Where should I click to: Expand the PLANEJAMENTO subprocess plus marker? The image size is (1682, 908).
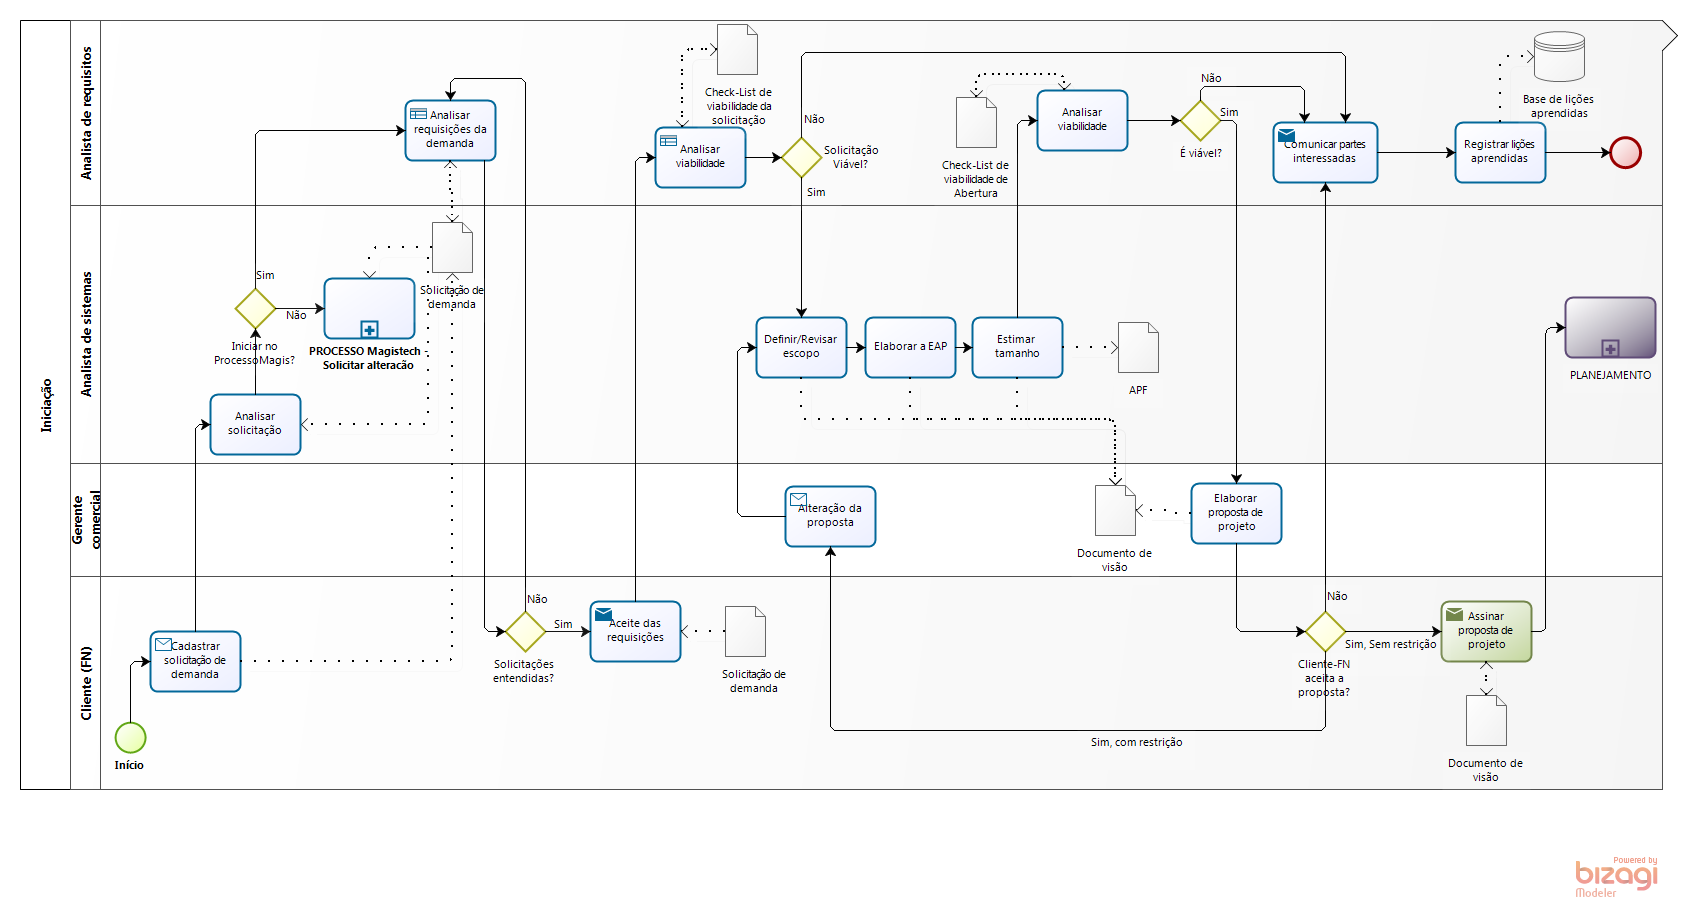(1610, 348)
